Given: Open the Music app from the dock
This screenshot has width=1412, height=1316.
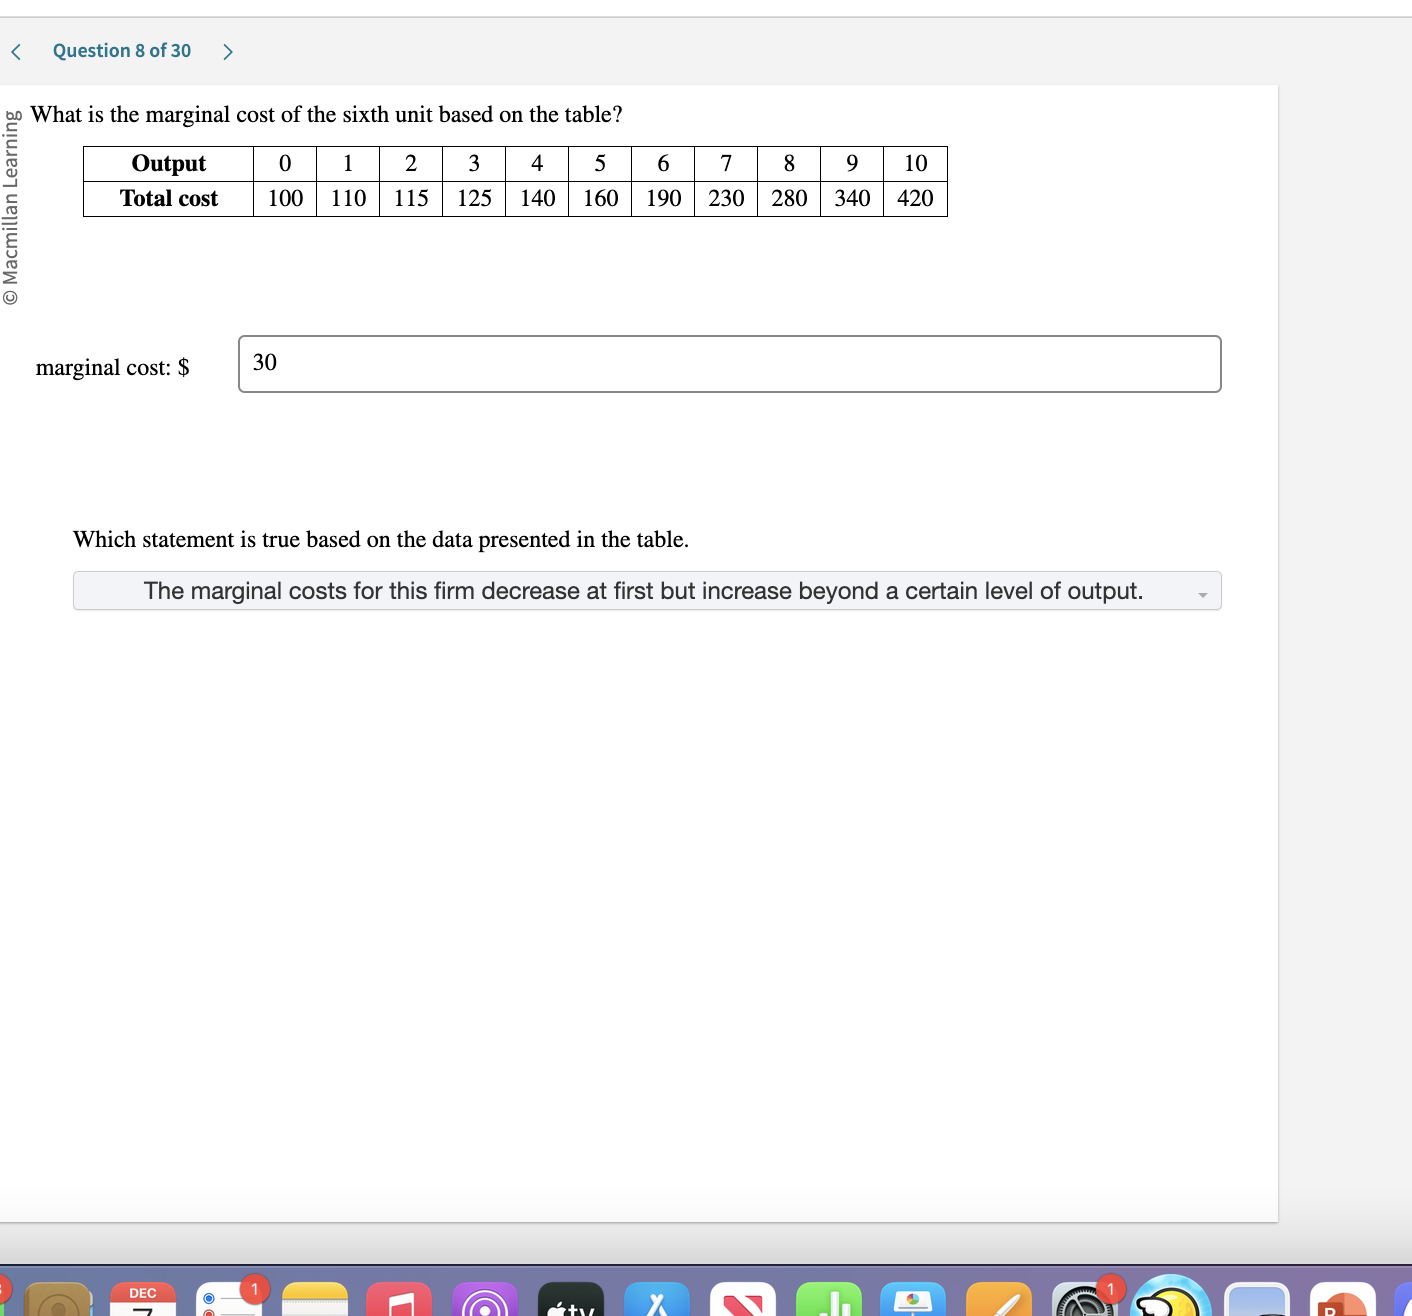Looking at the screenshot, I should tap(398, 1300).
